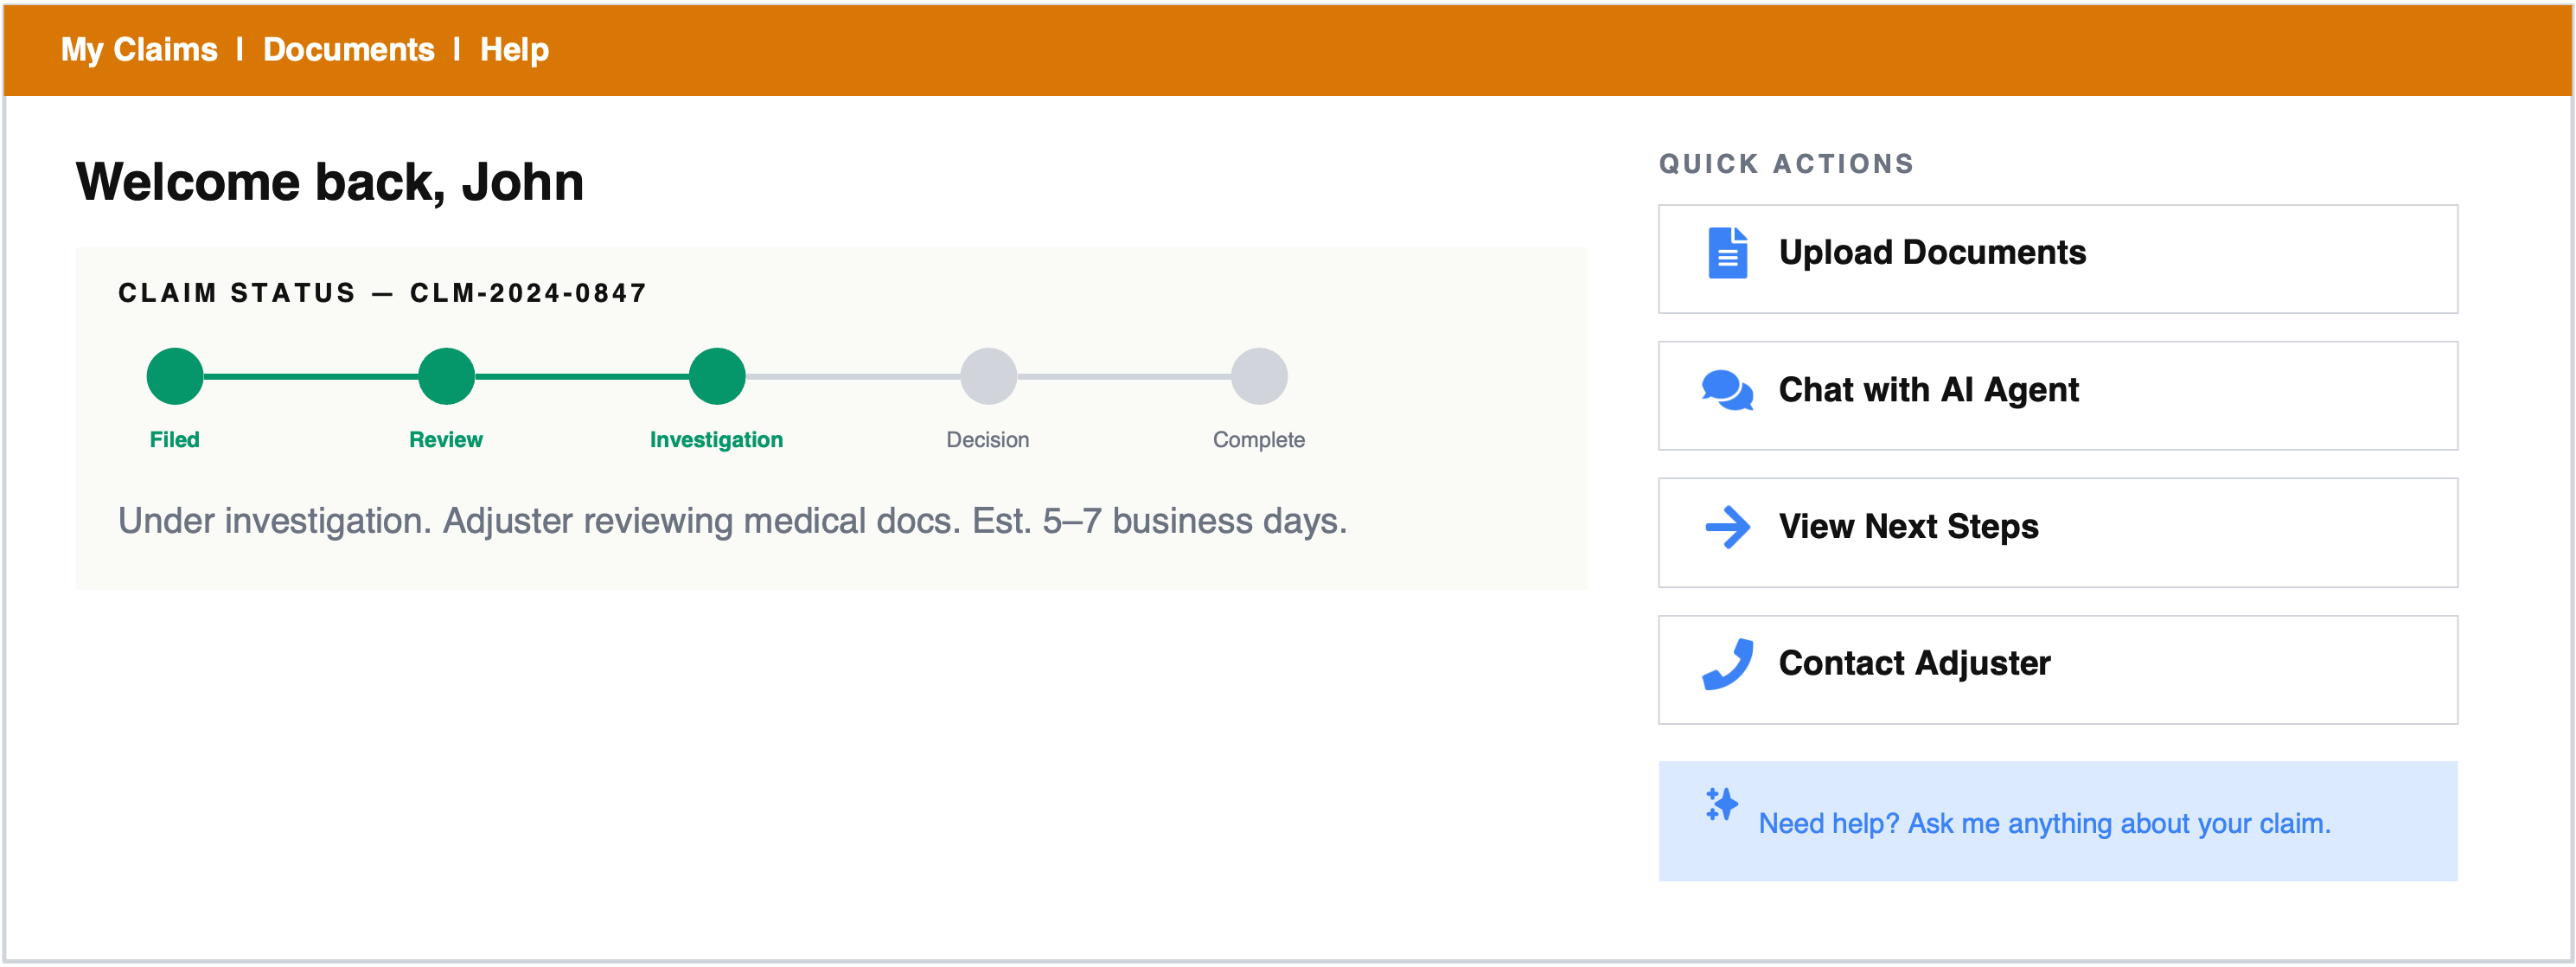This screenshot has width=2576, height=967.
Task: Open View Next Steps
Action: 1908,526
